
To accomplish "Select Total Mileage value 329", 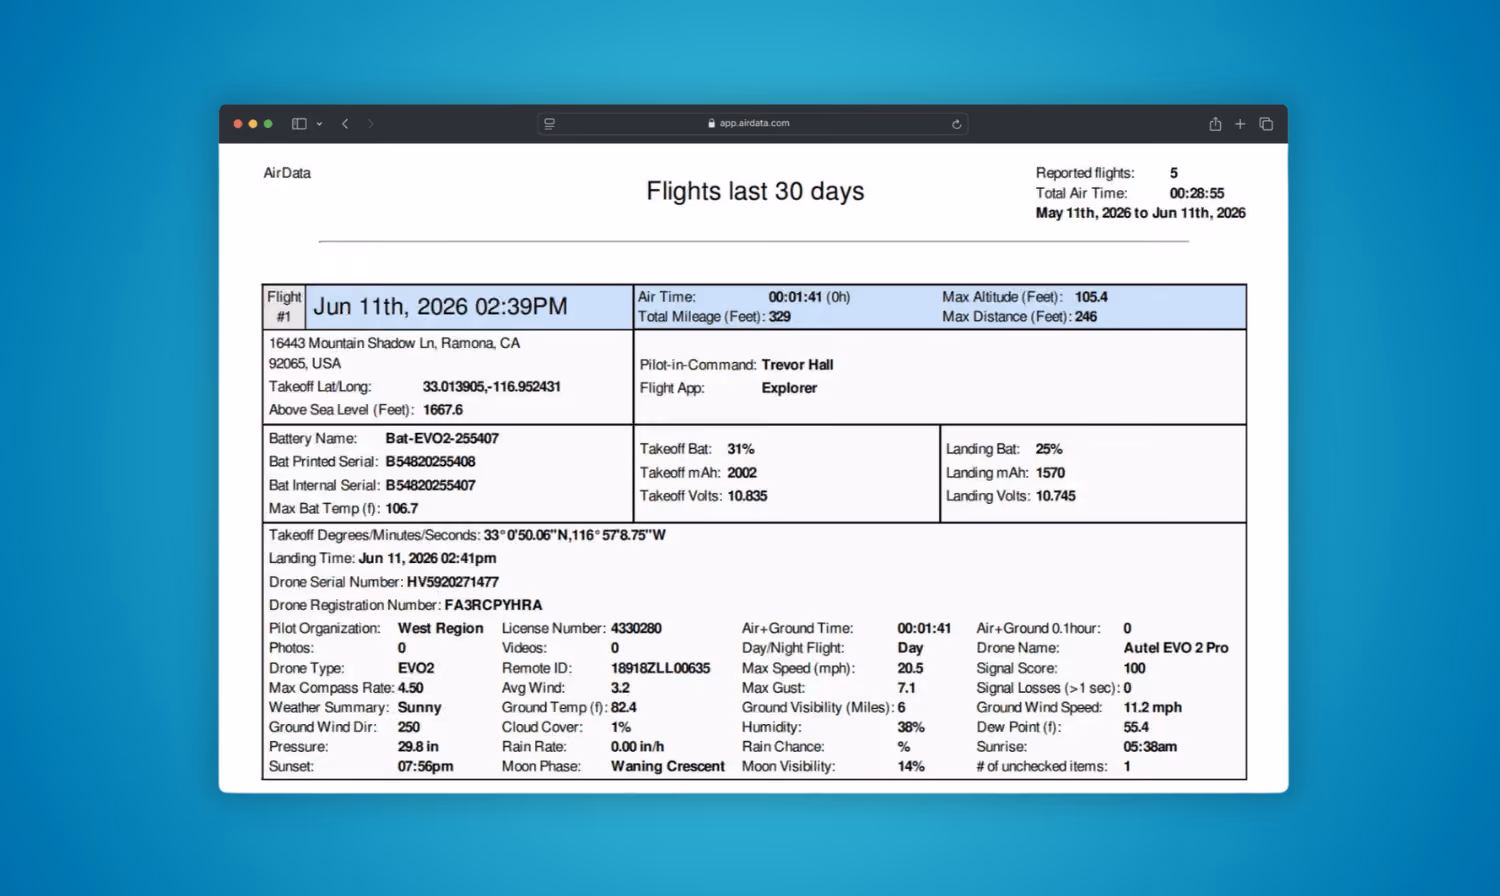I will click(x=780, y=317).
